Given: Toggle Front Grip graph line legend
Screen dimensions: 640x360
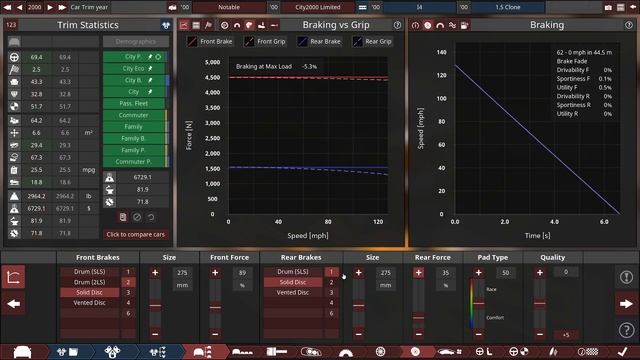Looking at the screenshot, I should [x=265, y=41].
